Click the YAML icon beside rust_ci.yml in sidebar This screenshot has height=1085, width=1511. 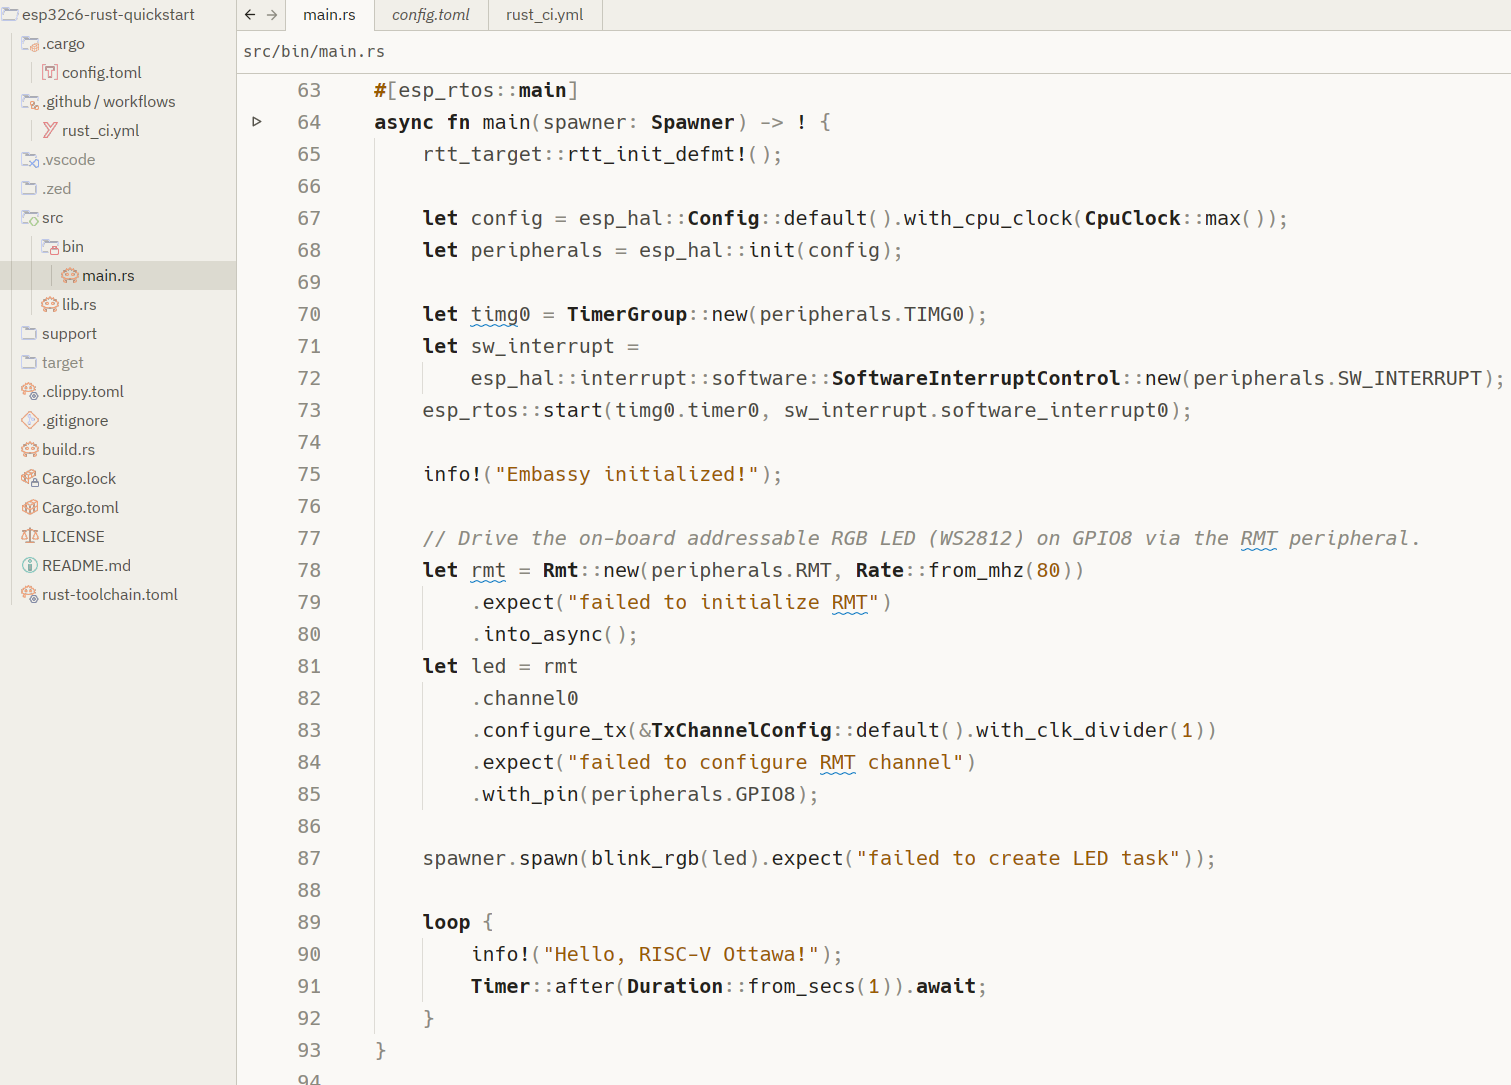click(50, 130)
